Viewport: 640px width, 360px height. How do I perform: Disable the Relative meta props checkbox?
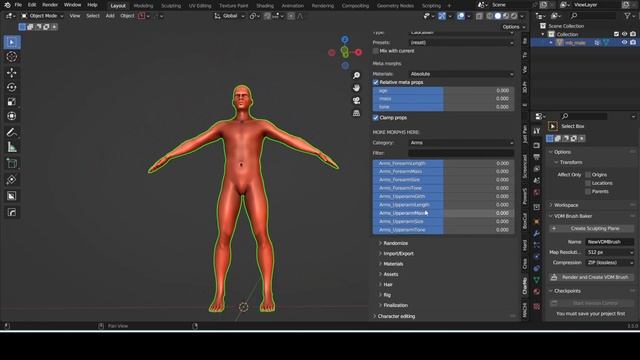pyautogui.click(x=376, y=82)
